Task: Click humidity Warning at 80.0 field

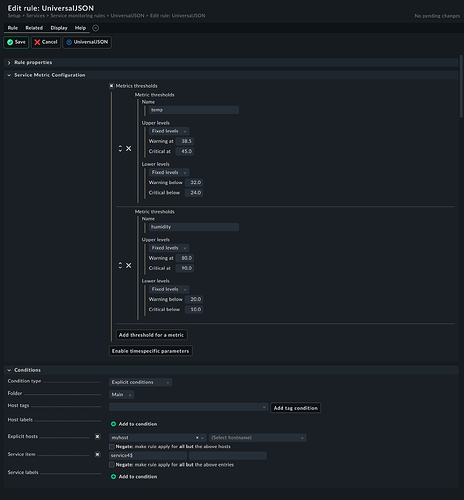Action: 185,258
